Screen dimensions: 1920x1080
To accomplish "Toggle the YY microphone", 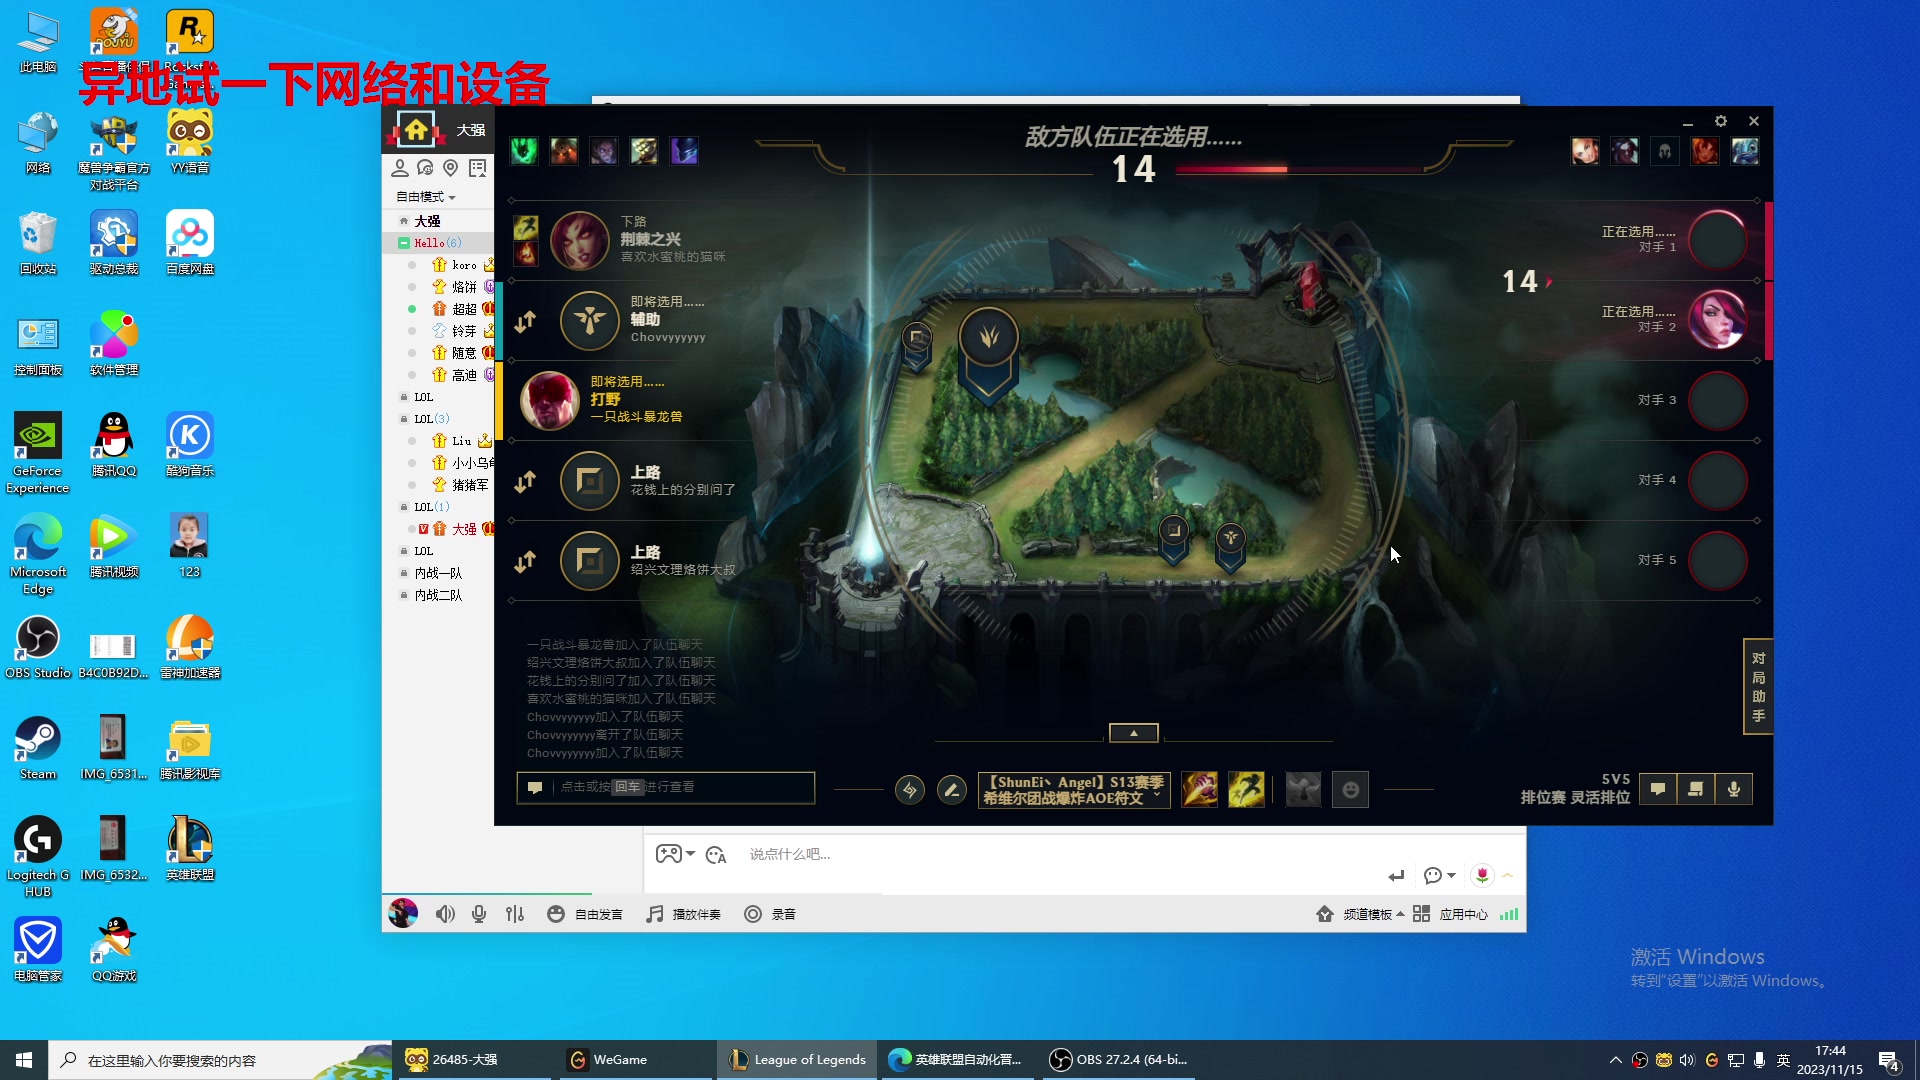I will click(480, 914).
